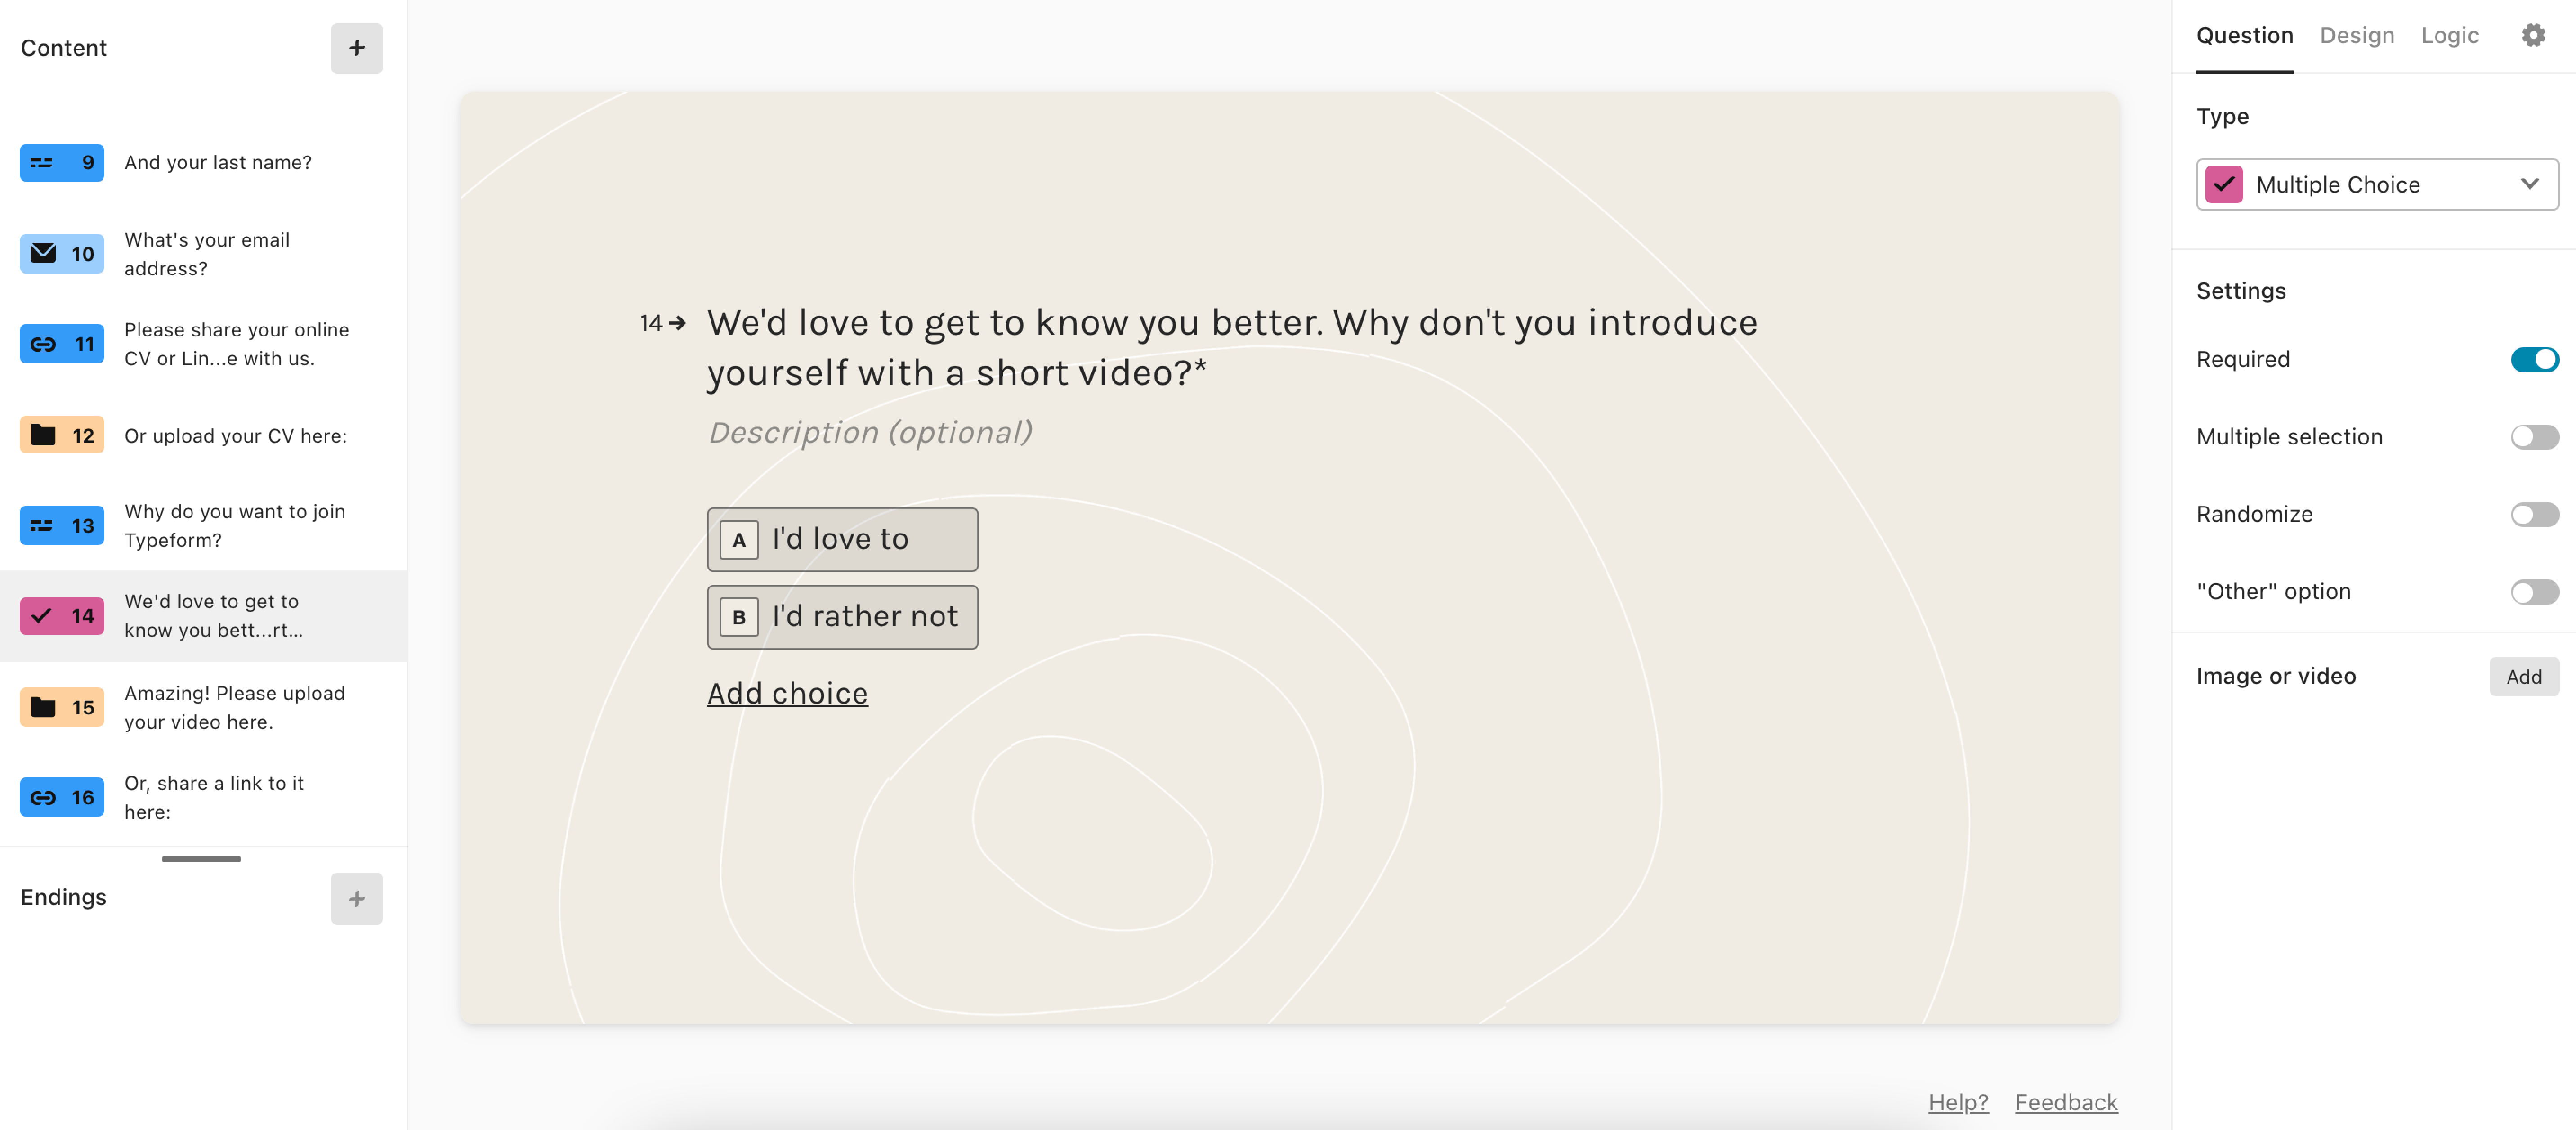
Task: Select question 9 short text badge
Action: tap(62, 162)
